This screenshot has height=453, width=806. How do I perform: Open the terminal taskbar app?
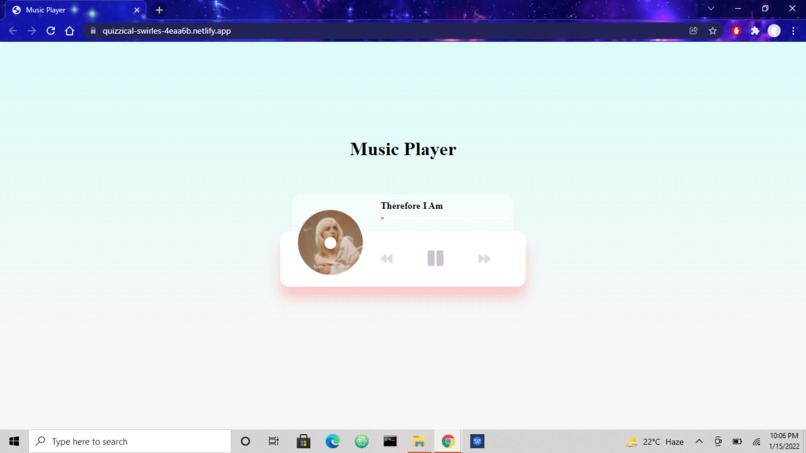click(x=390, y=441)
